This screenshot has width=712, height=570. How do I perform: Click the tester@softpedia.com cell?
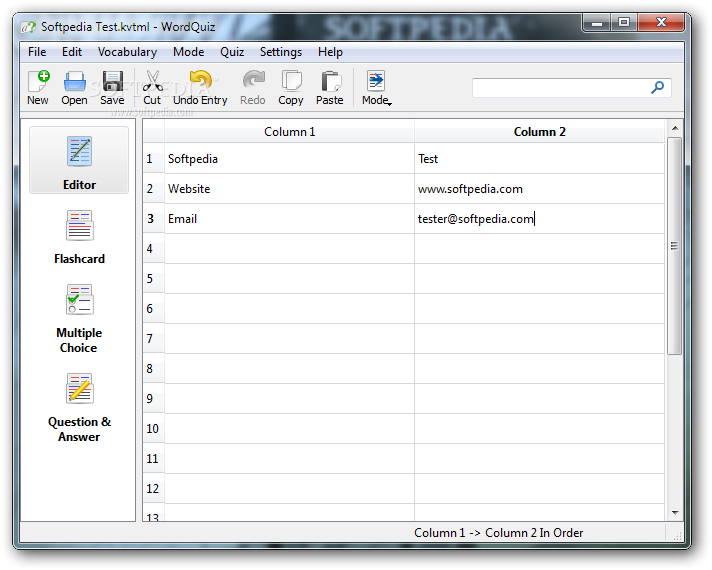[x=539, y=218]
